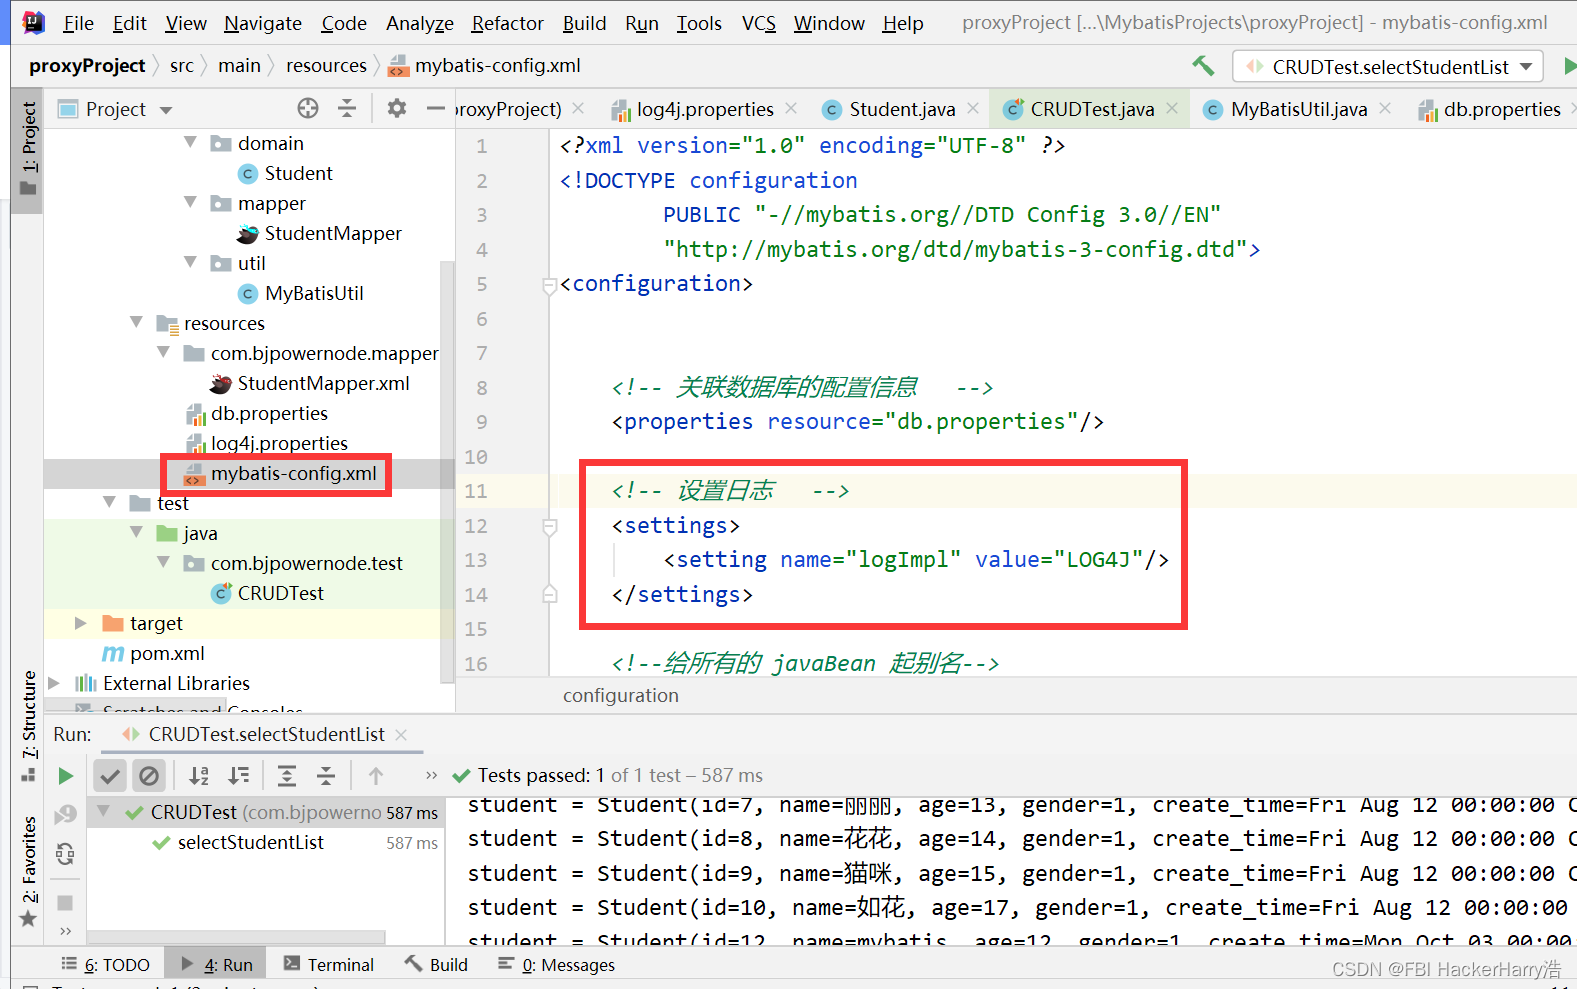Click fold marker on settings line 12

(x=549, y=526)
